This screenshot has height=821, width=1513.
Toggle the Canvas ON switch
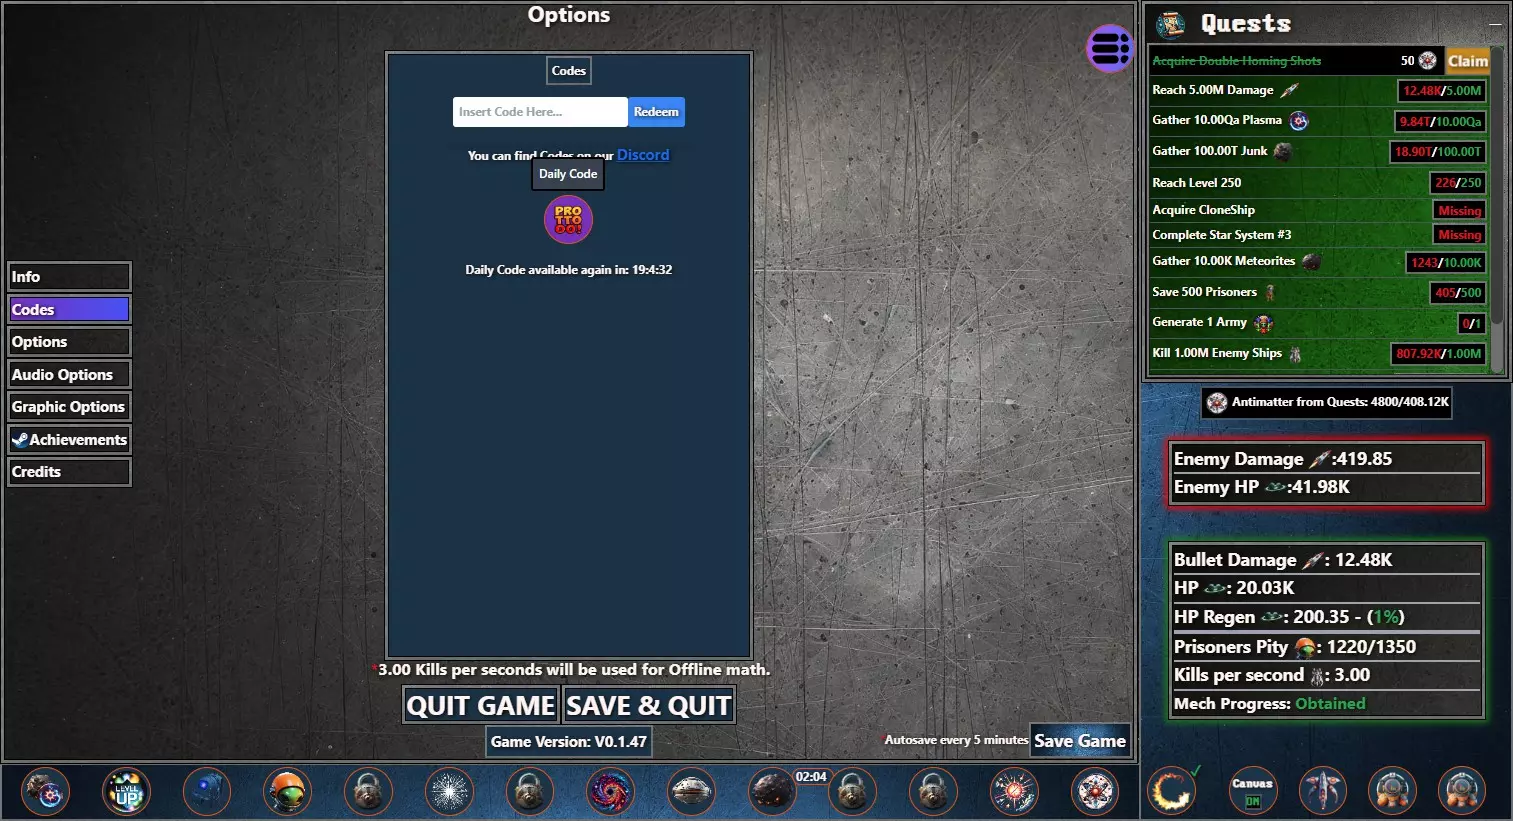point(1252,792)
